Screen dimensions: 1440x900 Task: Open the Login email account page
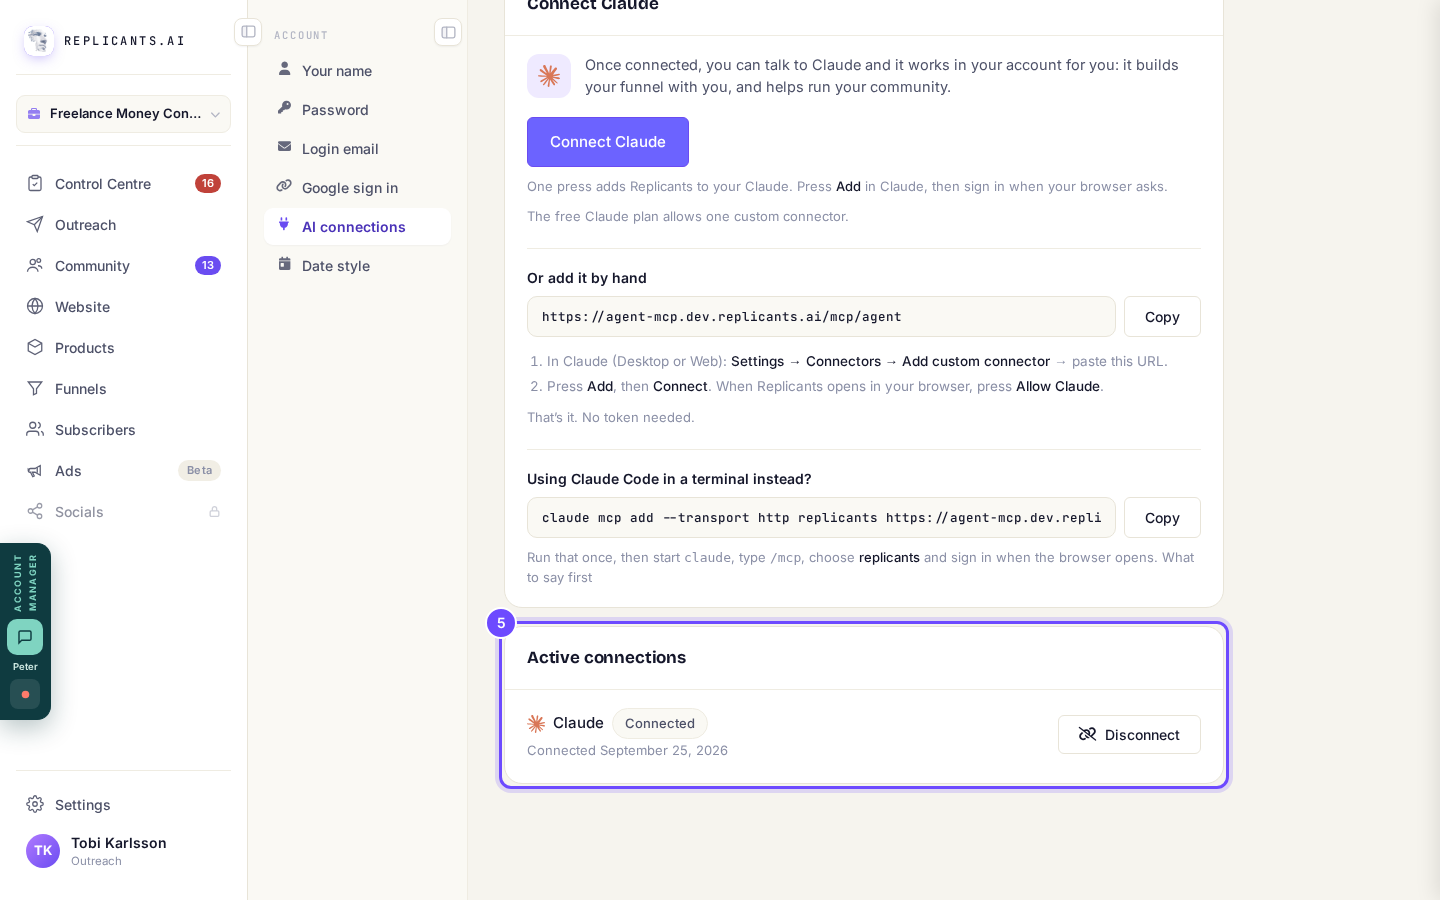click(357, 149)
